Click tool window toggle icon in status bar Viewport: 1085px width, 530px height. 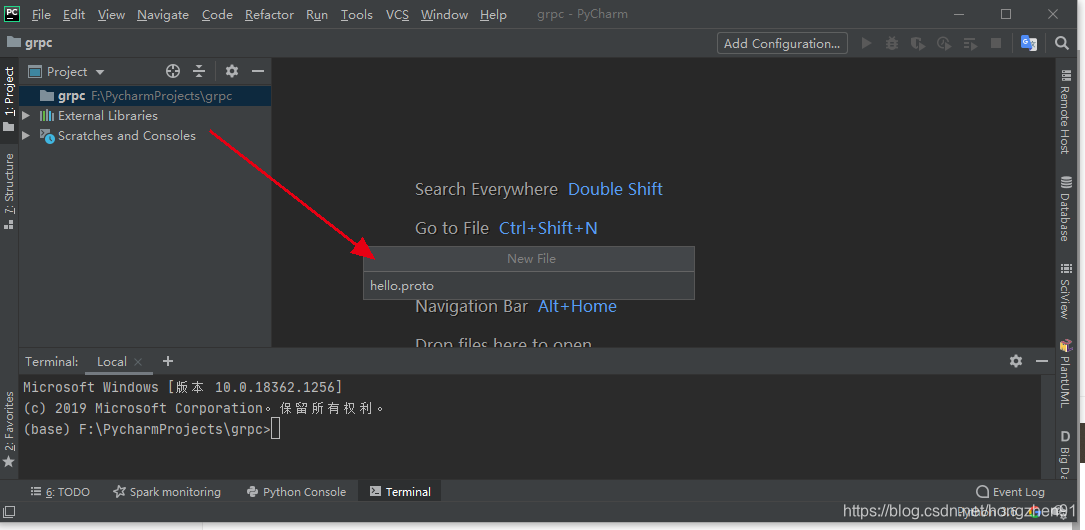[9, 512]
